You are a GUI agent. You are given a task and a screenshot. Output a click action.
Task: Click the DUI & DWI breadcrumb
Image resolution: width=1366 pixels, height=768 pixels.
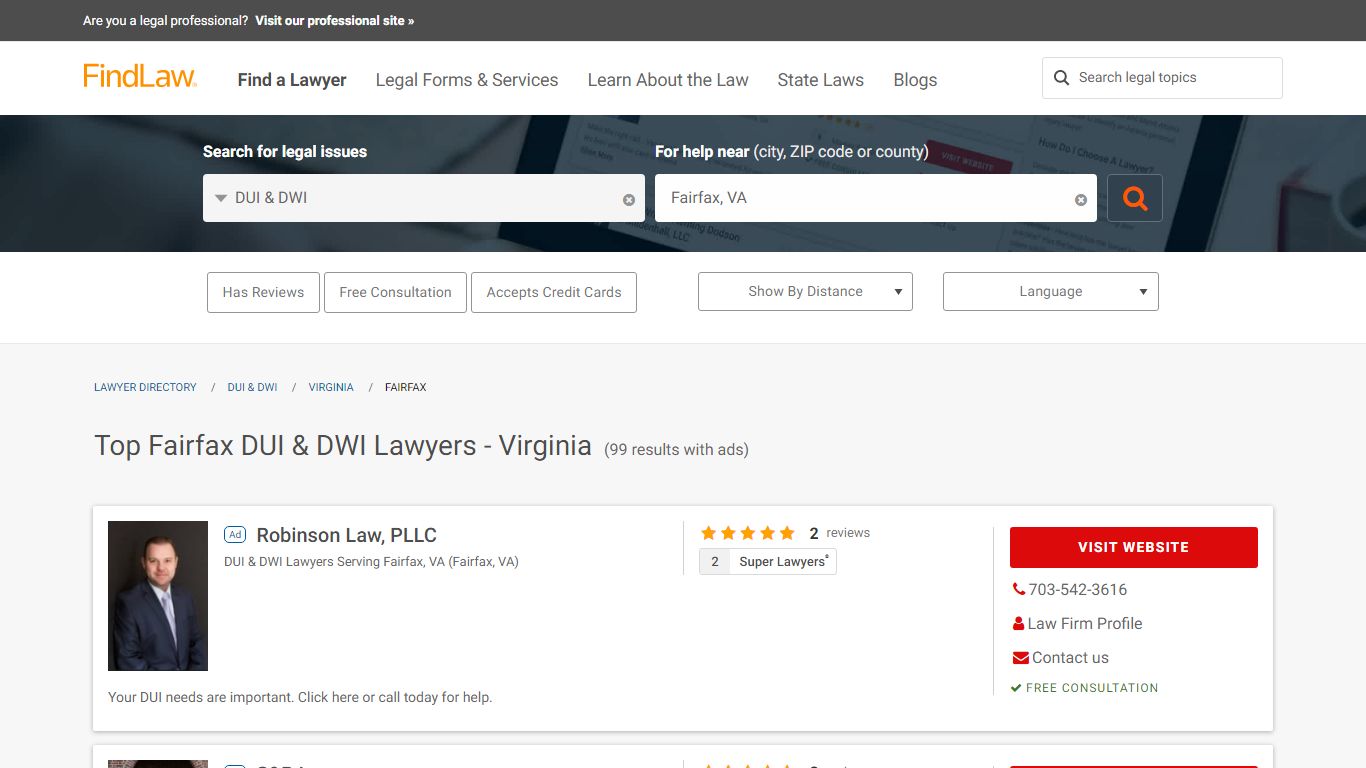point(252,387)
